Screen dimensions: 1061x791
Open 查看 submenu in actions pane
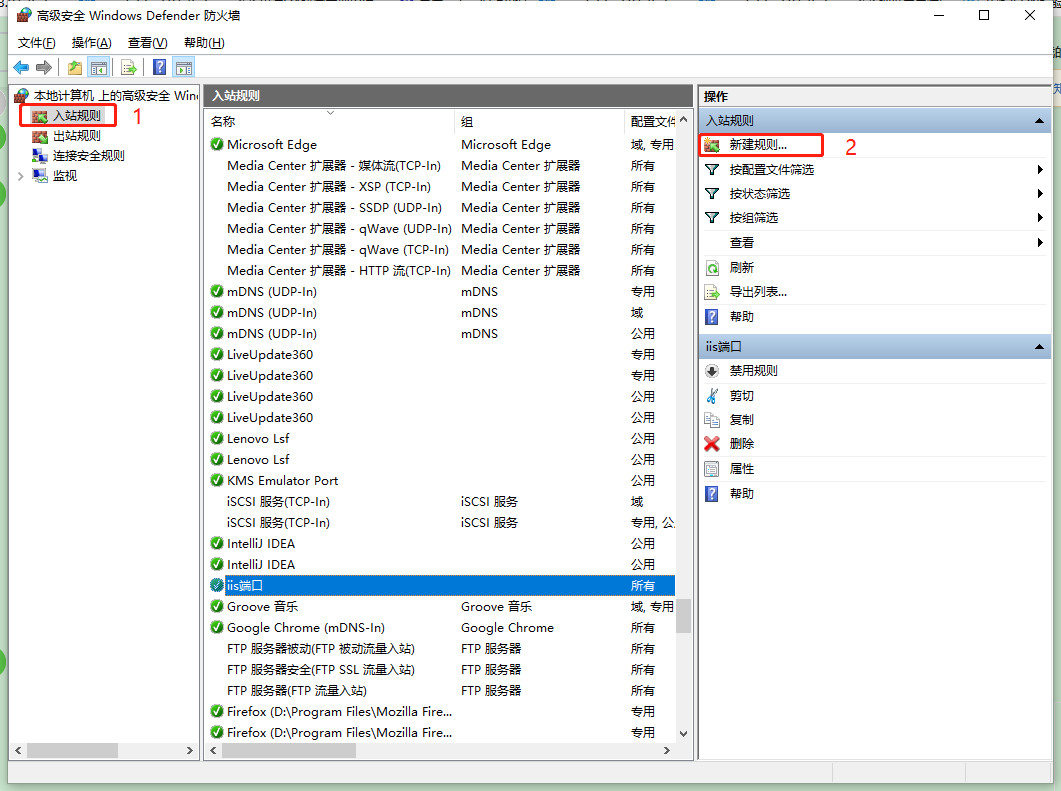pyautogui.click(x=874, y=243)
